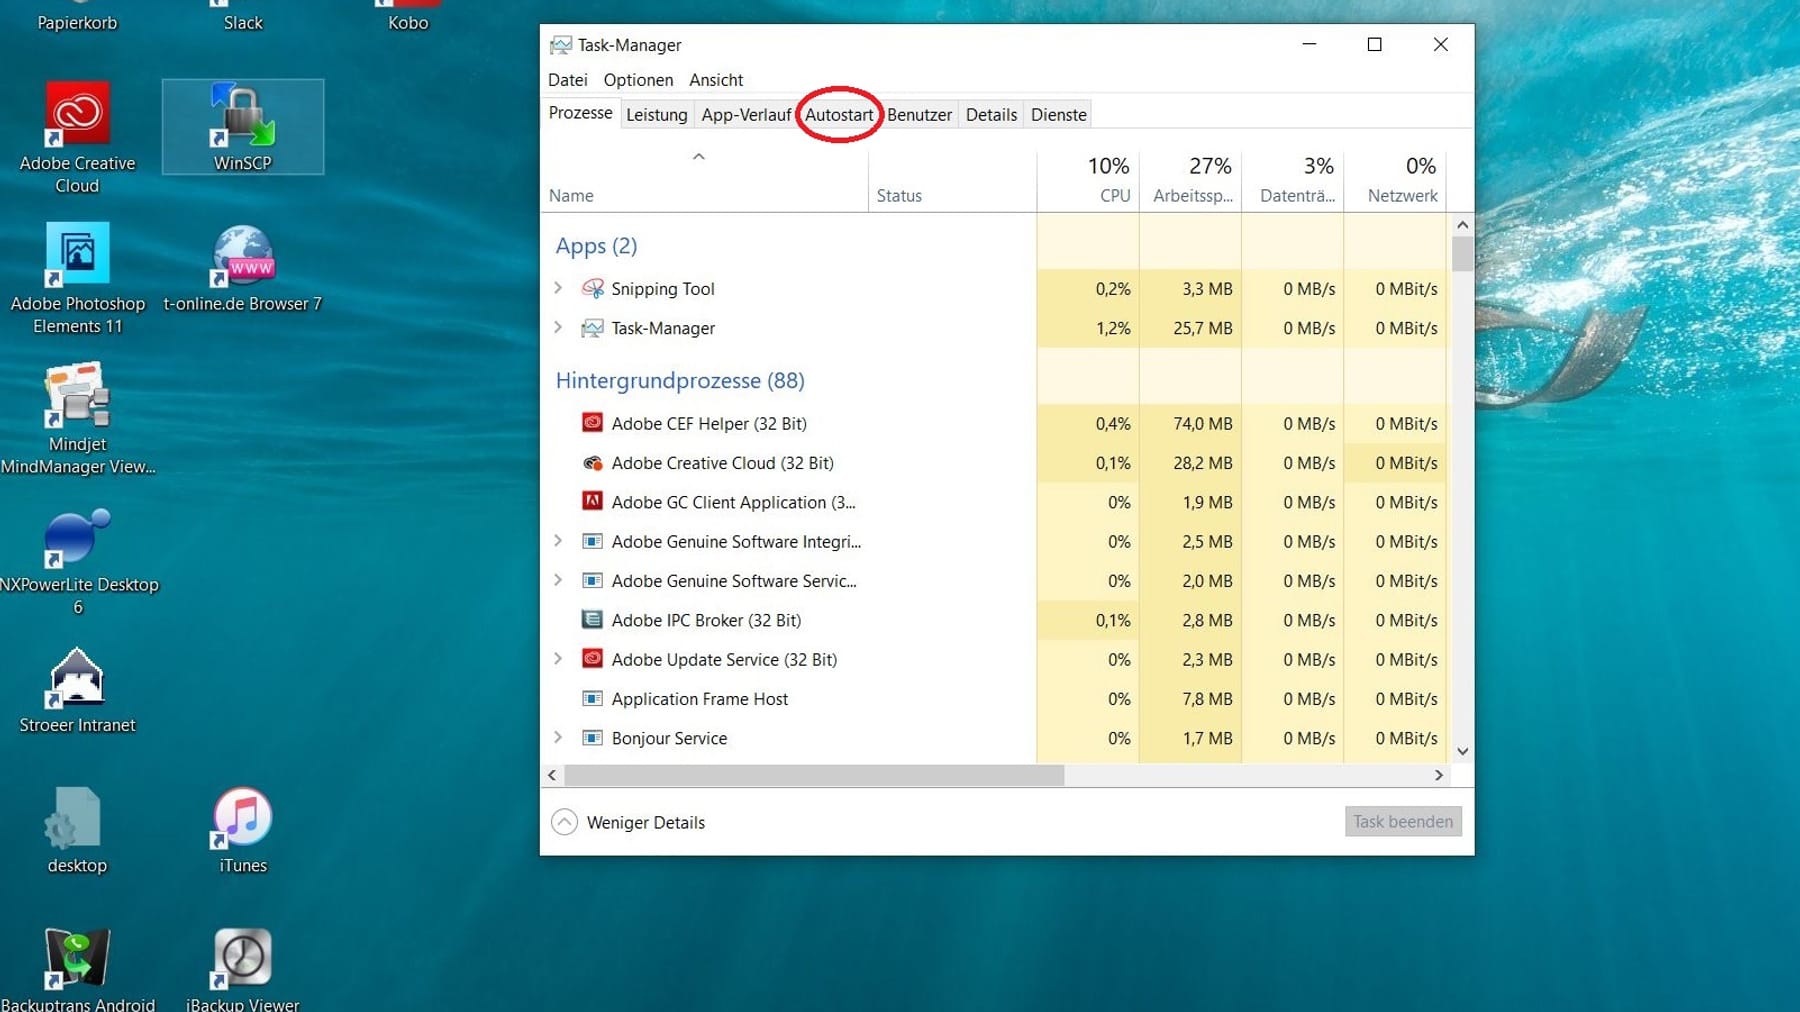This screenshot has width=1800, height=1012.
Task: Click the vertical scrollbar down arrow
Action: pos(1462,751)
